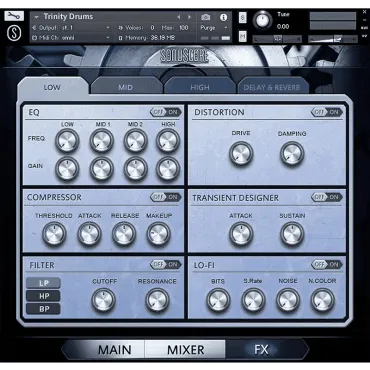Screen dimensions: 370x370
Task: Solo the instrument with the S button
Action: (x=243, y=18)
